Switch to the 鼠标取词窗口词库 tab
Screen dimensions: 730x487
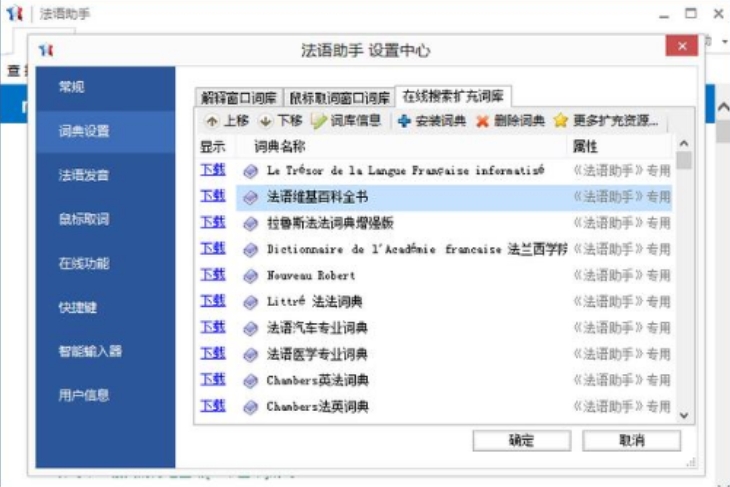[339, 97]
